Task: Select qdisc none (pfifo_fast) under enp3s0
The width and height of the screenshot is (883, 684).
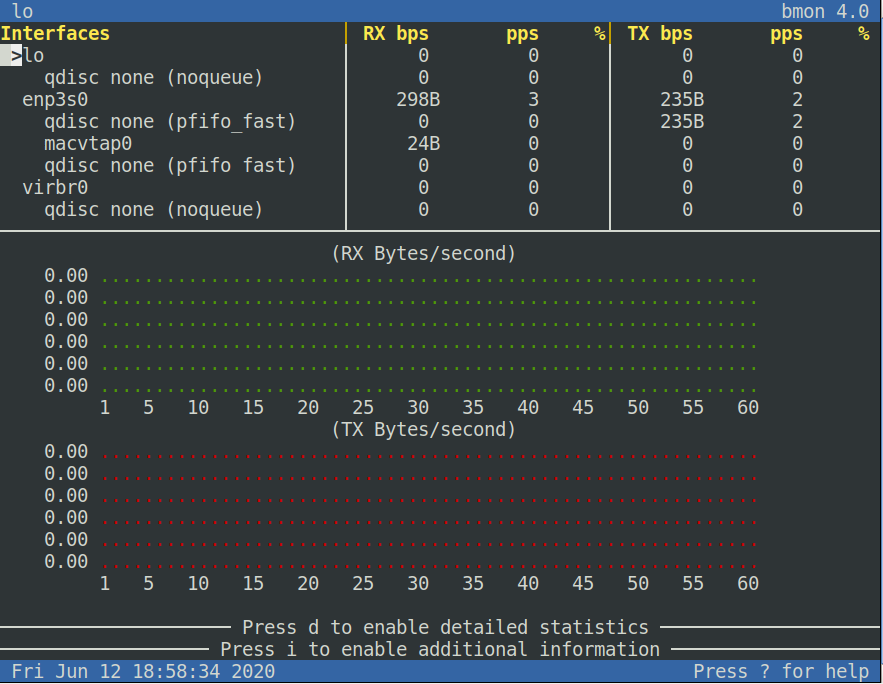Action: point(170,122)
